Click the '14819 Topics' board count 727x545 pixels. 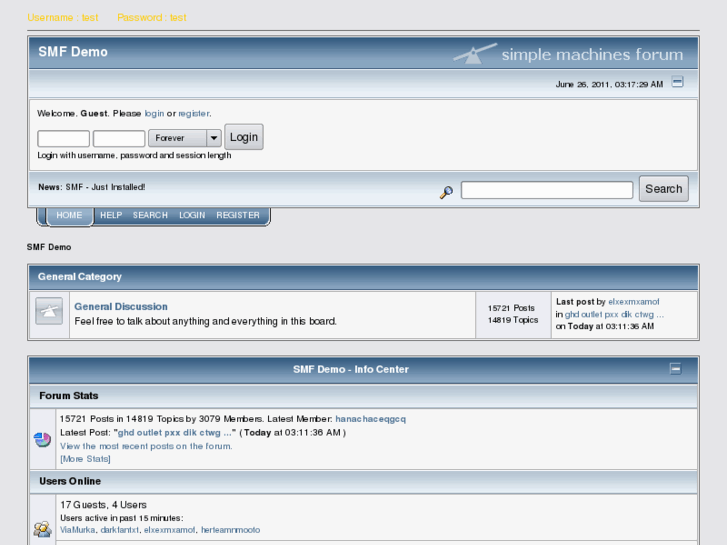click(x=513, y=320)
